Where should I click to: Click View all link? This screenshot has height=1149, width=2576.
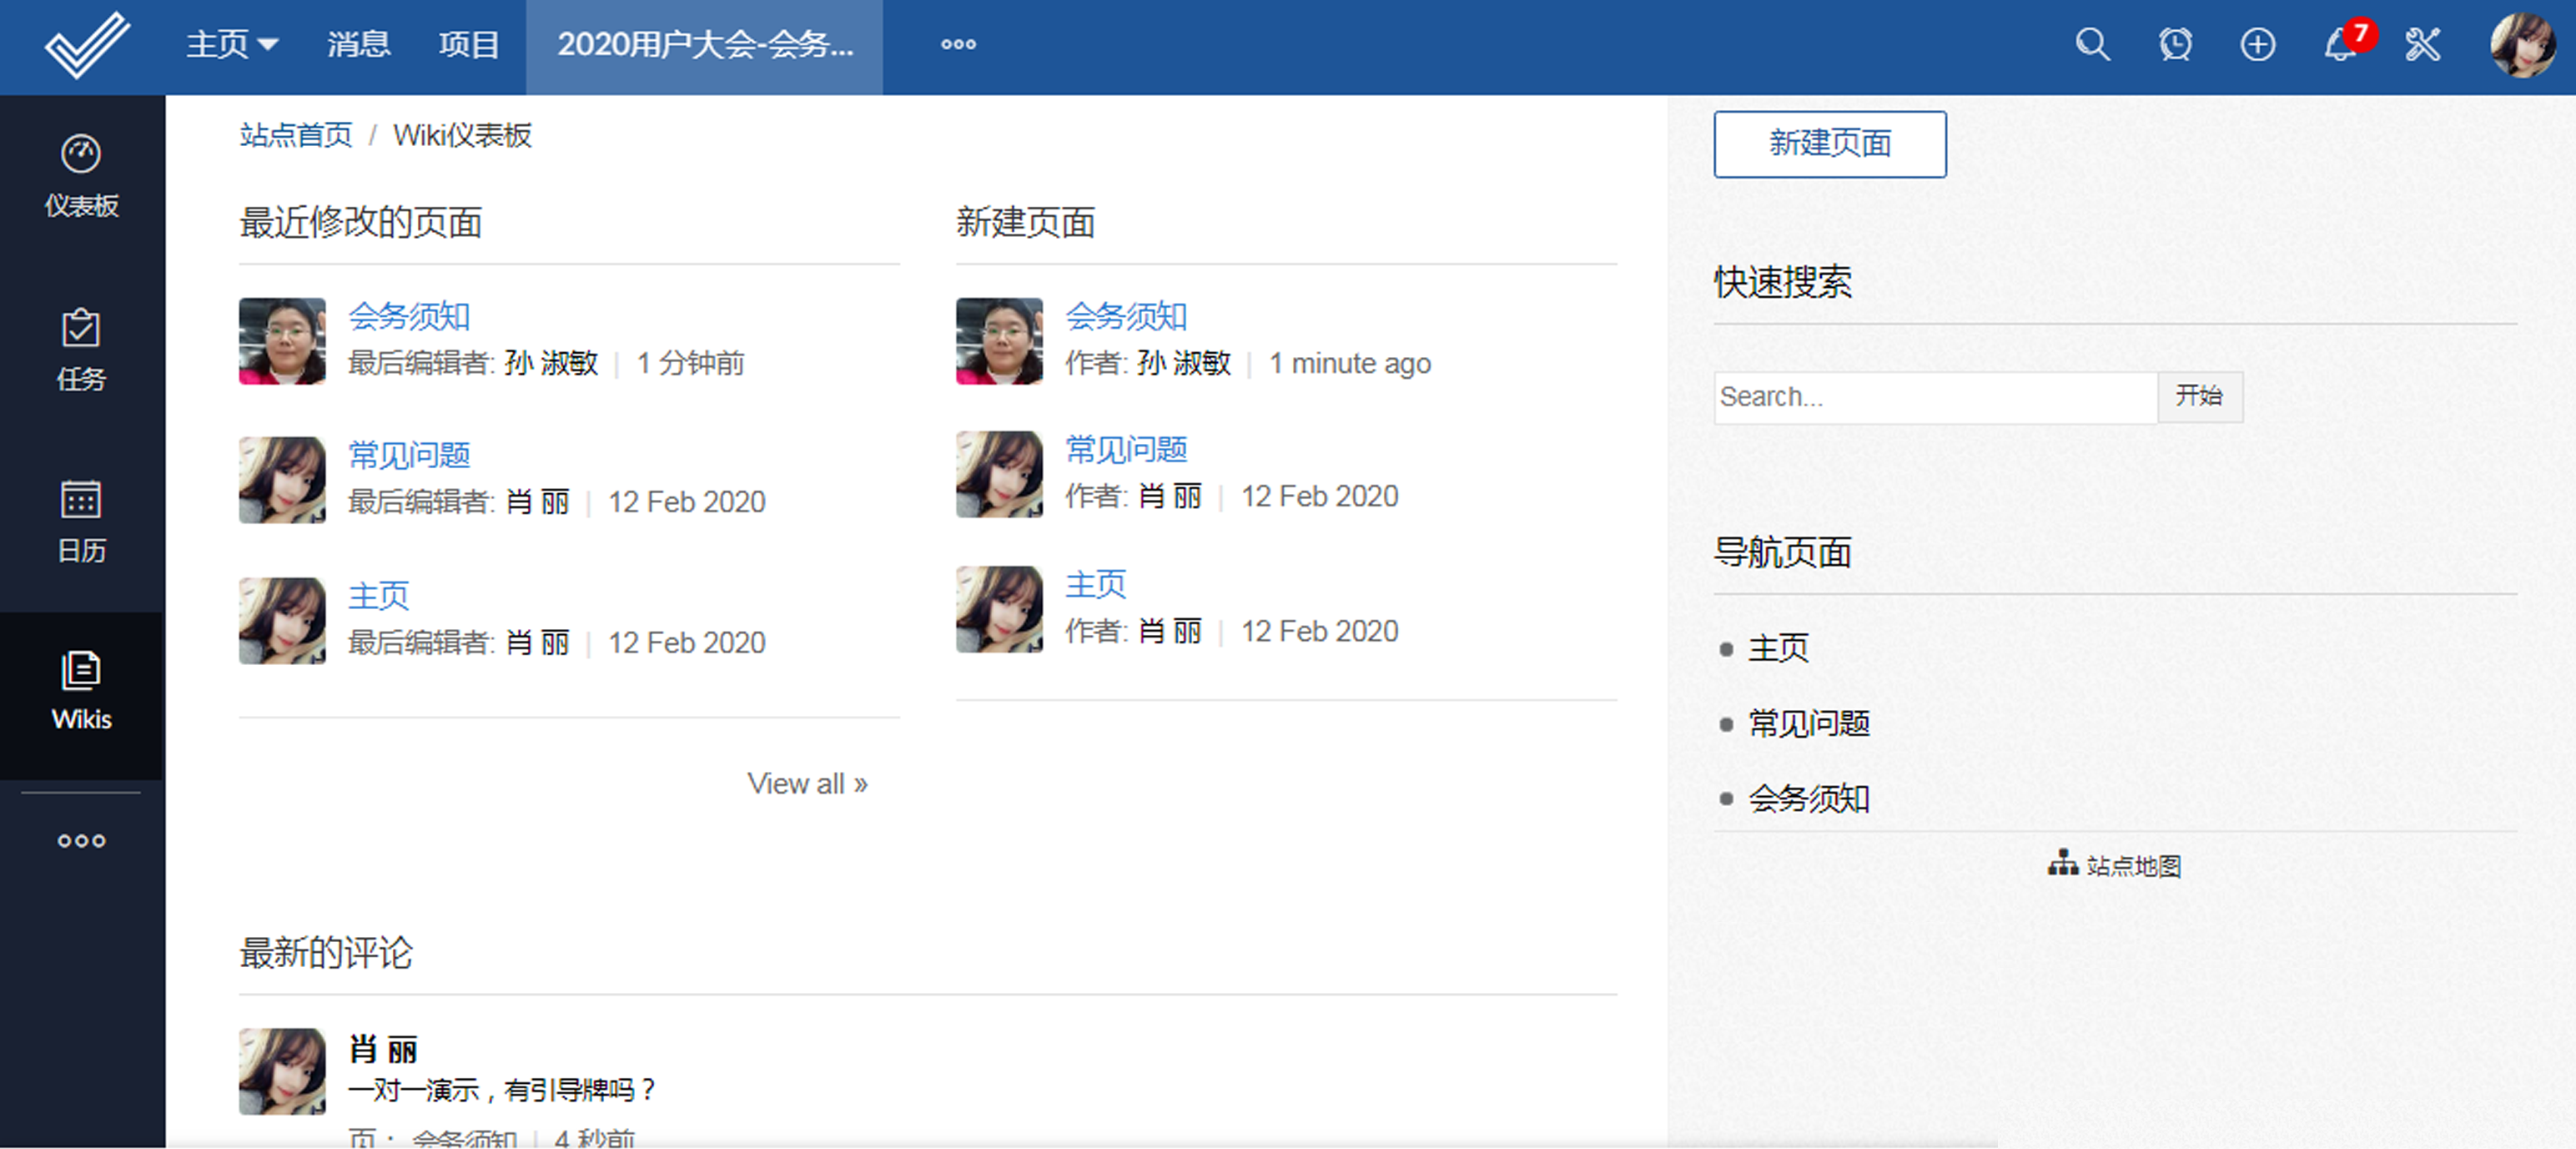pos(807,783)
